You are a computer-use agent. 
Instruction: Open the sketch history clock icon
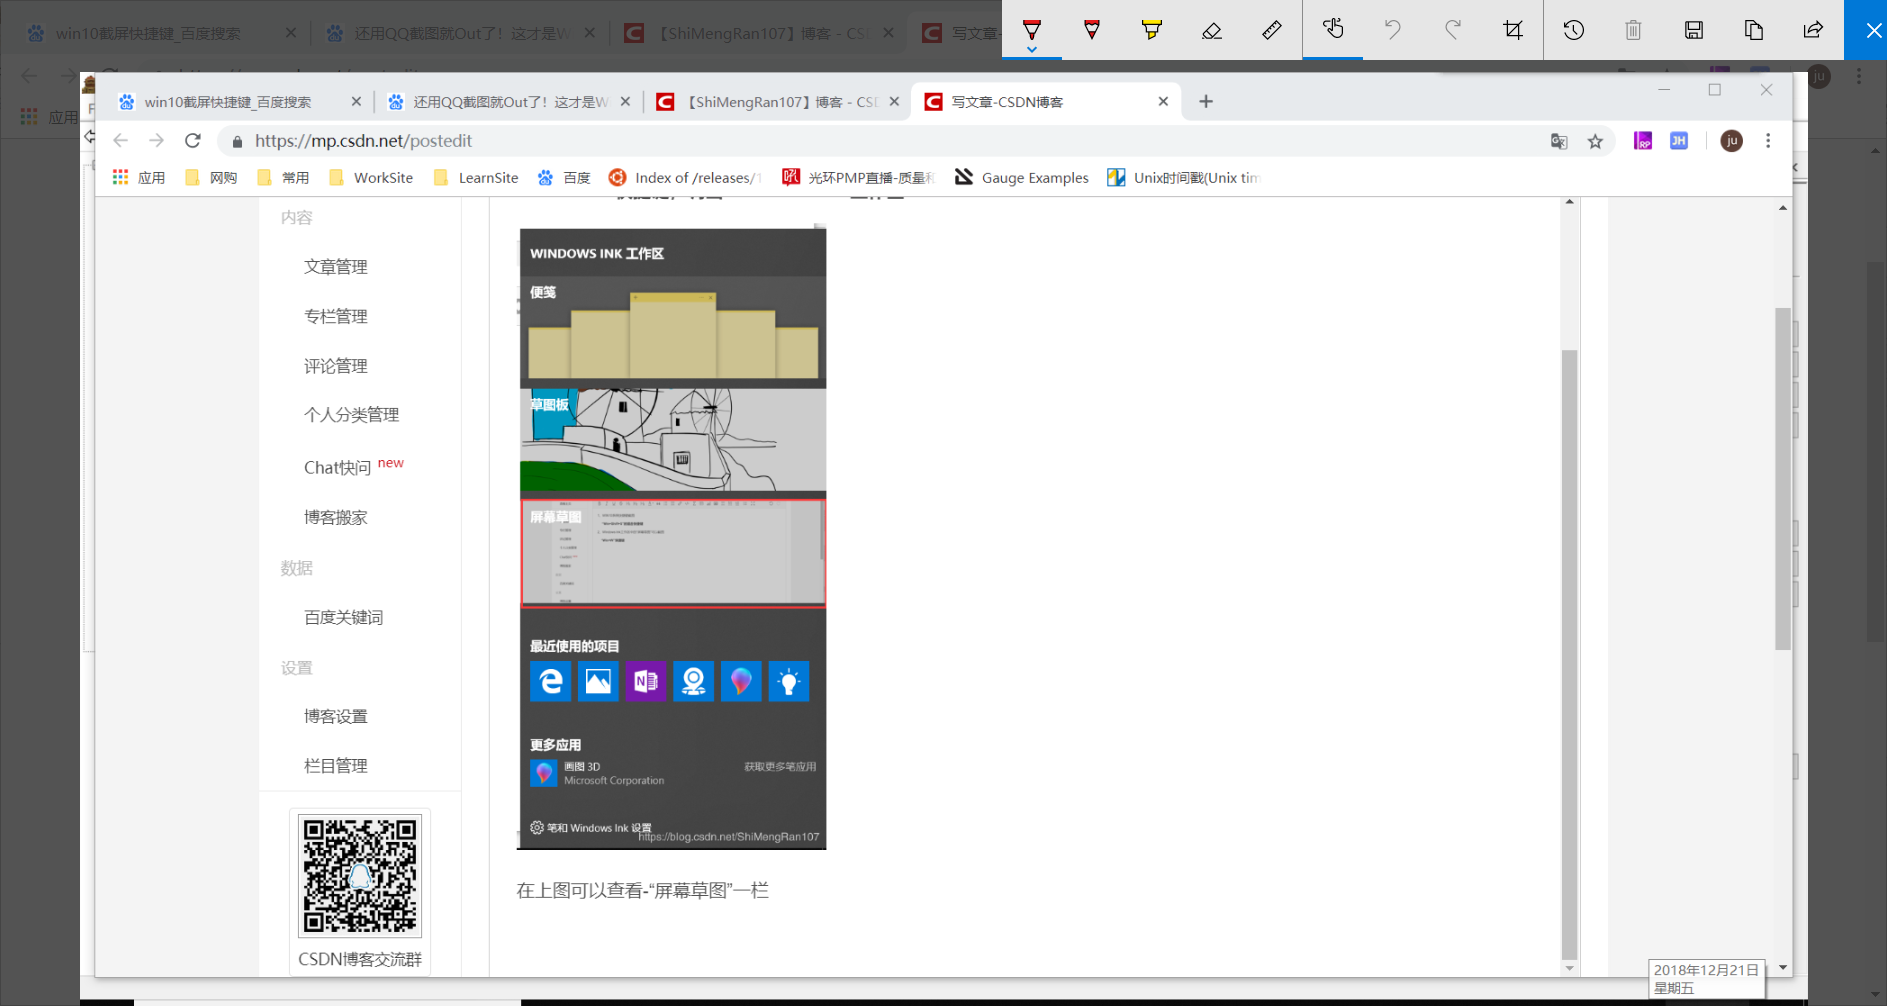[x=1574, y=29]
